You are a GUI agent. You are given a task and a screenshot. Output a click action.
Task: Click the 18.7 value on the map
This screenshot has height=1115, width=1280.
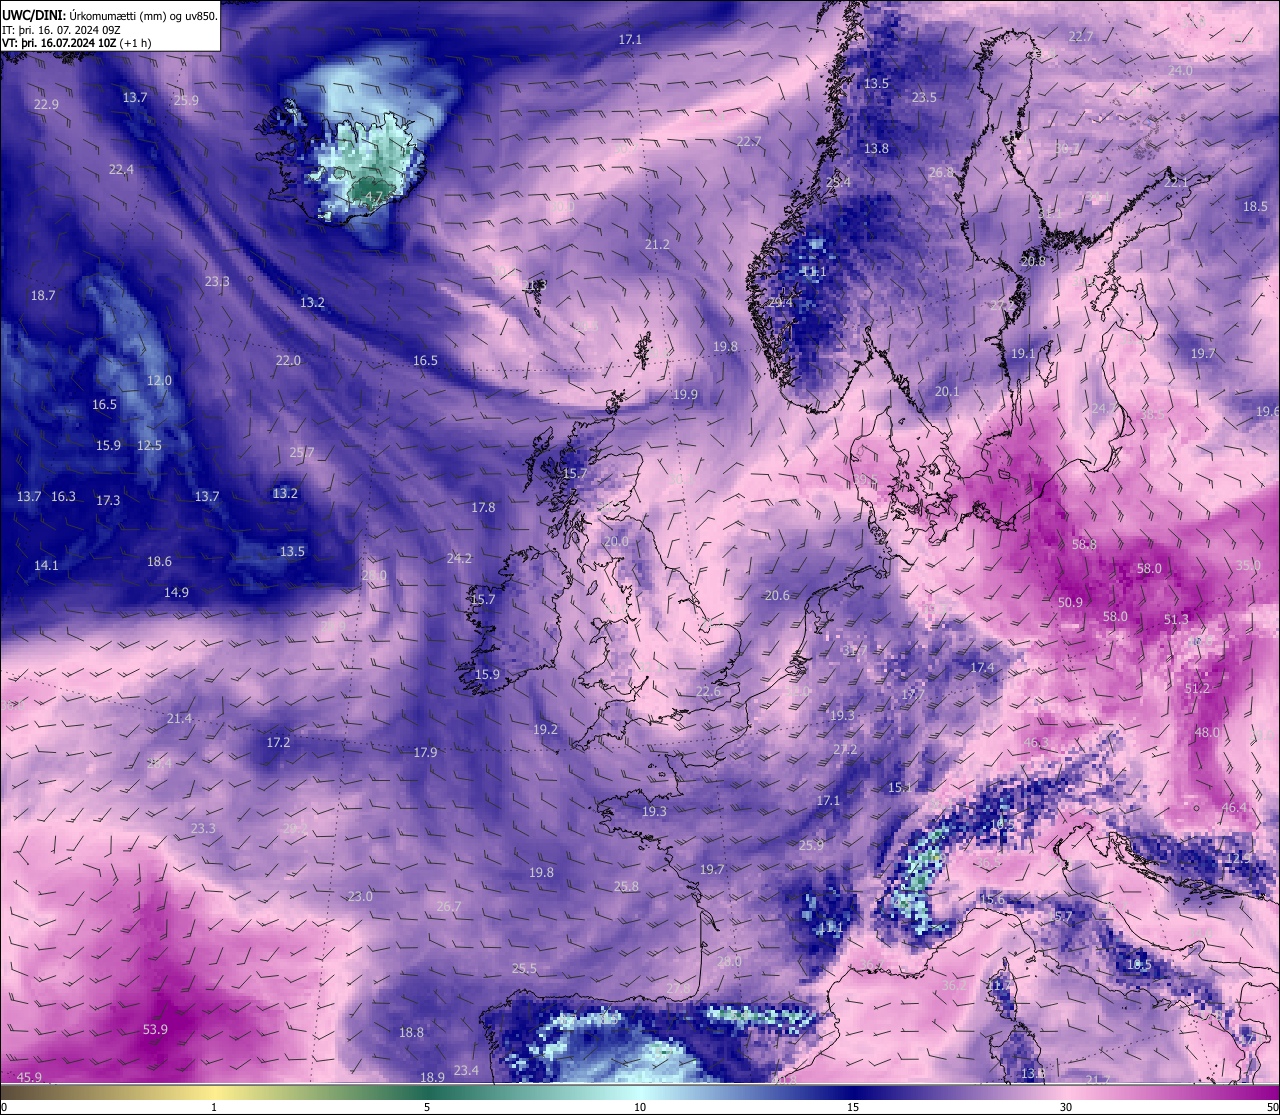tap(43, 296)
